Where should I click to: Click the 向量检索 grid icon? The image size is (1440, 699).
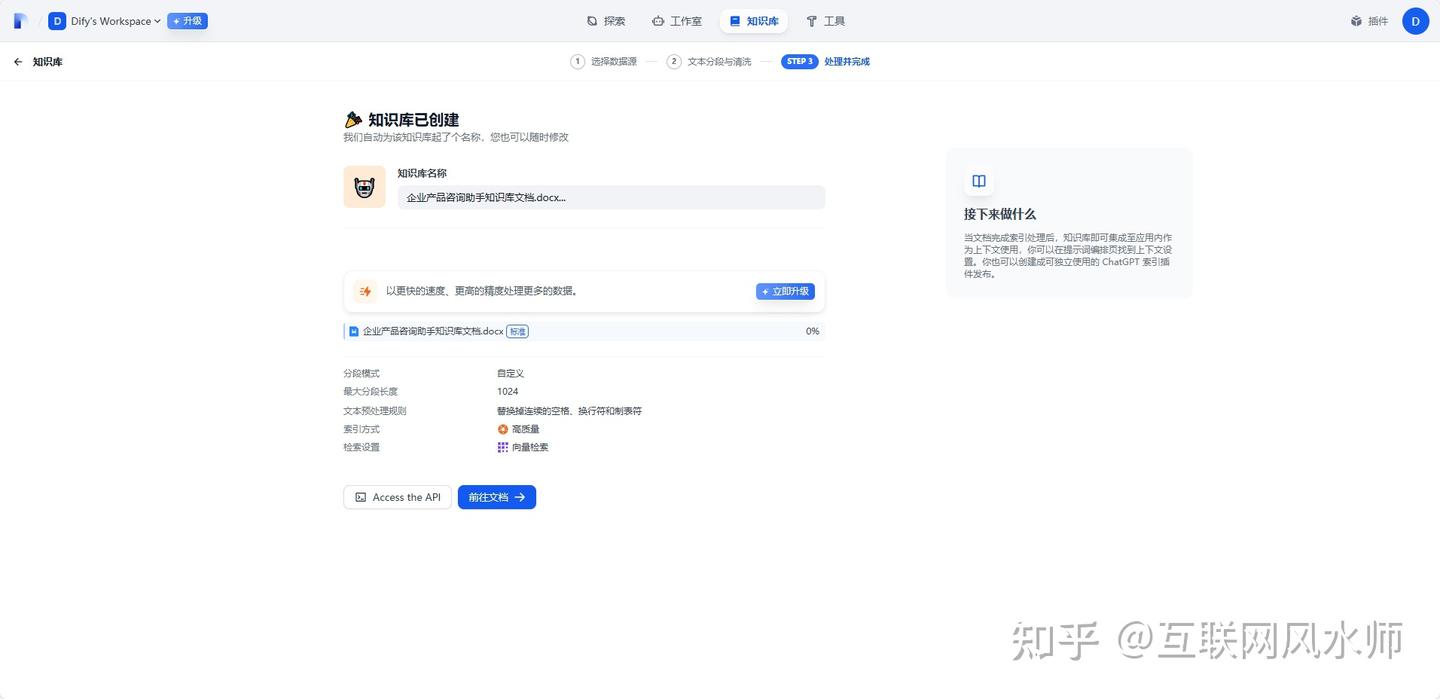click(x=503, y=447)
